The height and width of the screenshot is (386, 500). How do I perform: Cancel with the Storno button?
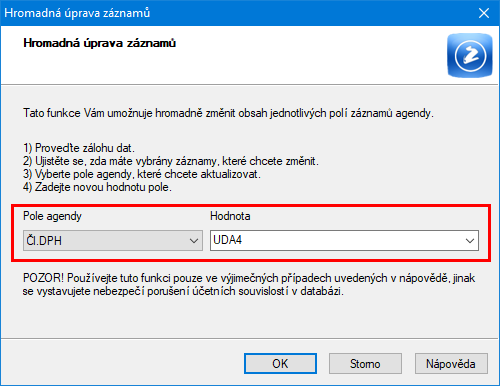pos(365,364)
